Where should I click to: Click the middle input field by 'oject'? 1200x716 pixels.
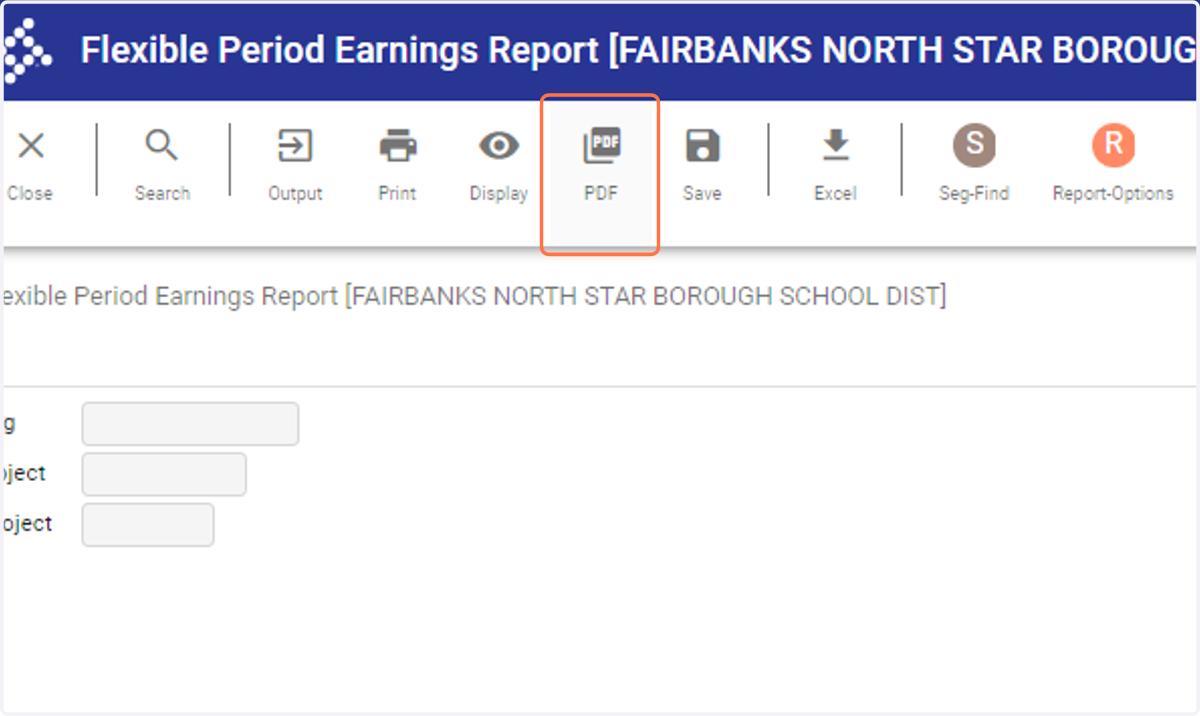pyautogui.click(x=164, y=474)
